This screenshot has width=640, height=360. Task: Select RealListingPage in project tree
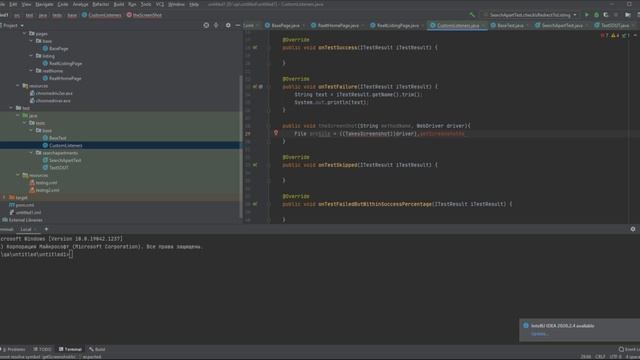(65, 63)
